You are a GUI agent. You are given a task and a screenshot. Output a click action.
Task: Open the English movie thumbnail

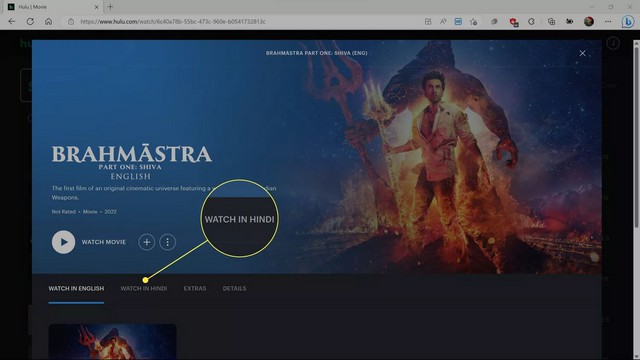(112, 342)
